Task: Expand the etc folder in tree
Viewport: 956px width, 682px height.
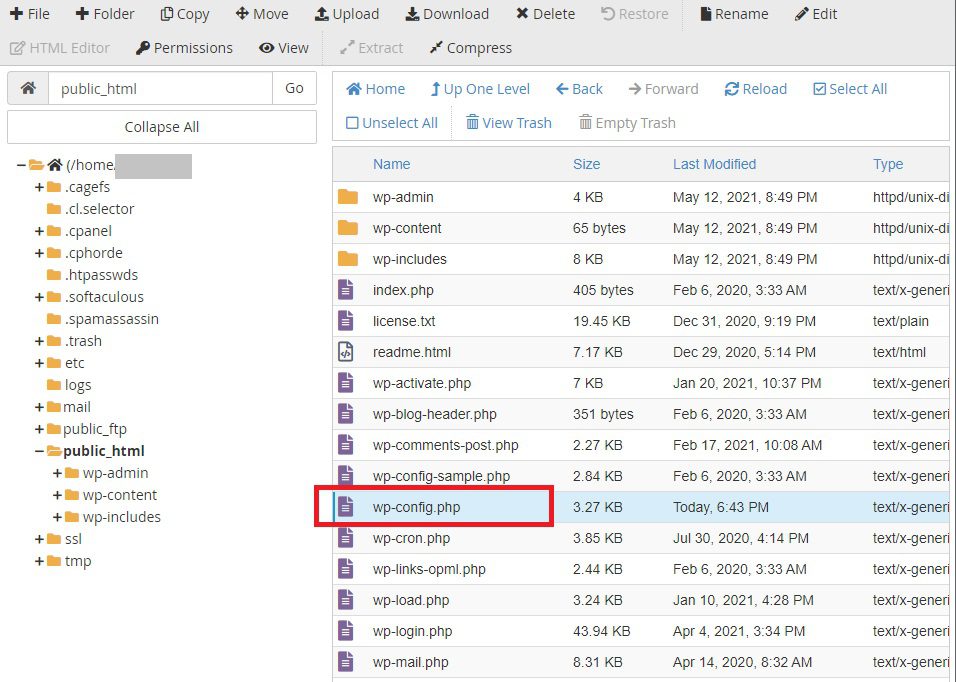Action: (x=40, y=363)
